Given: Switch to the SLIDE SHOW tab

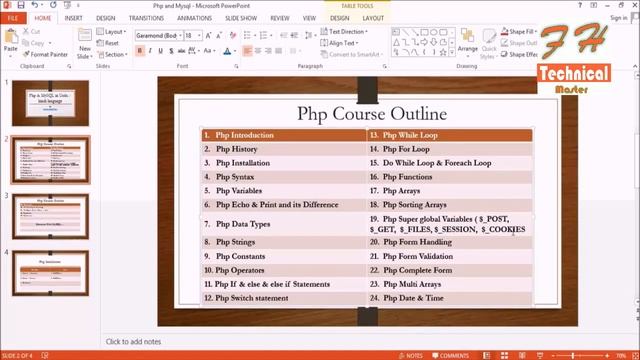Looking at the screenshot, I should [241, 18].
